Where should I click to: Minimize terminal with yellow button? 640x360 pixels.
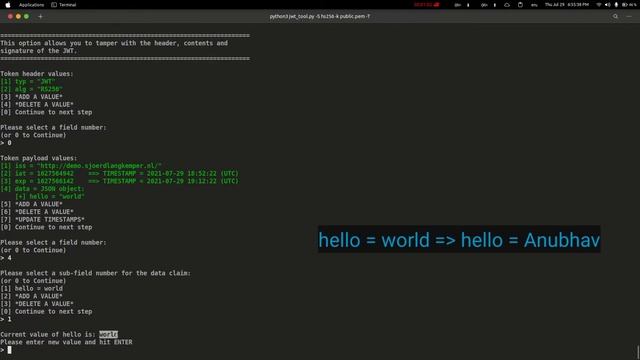18,16
